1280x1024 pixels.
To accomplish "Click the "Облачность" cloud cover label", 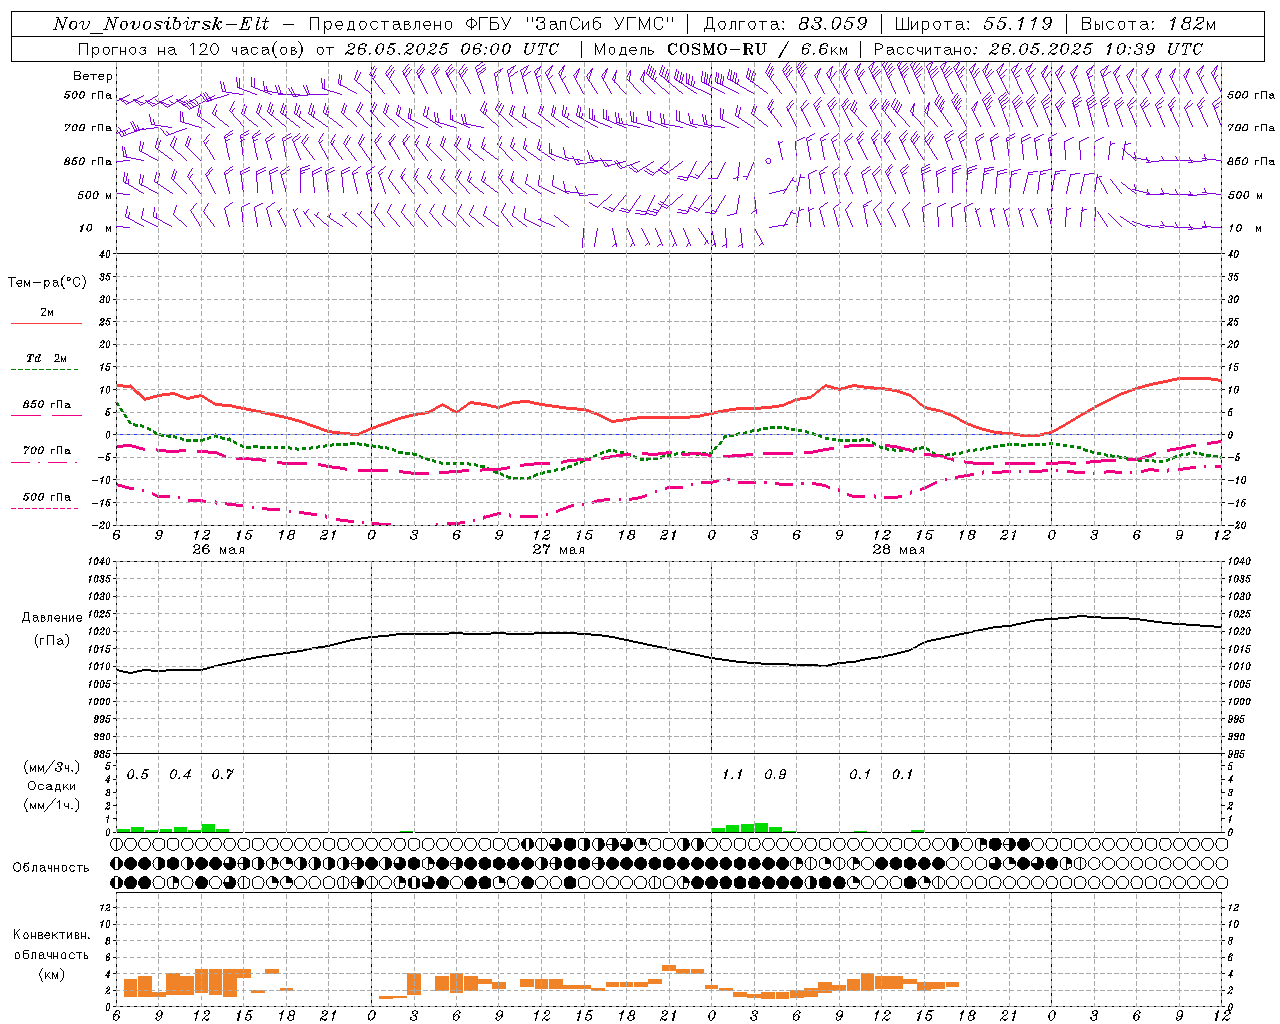I will point(51,868).
